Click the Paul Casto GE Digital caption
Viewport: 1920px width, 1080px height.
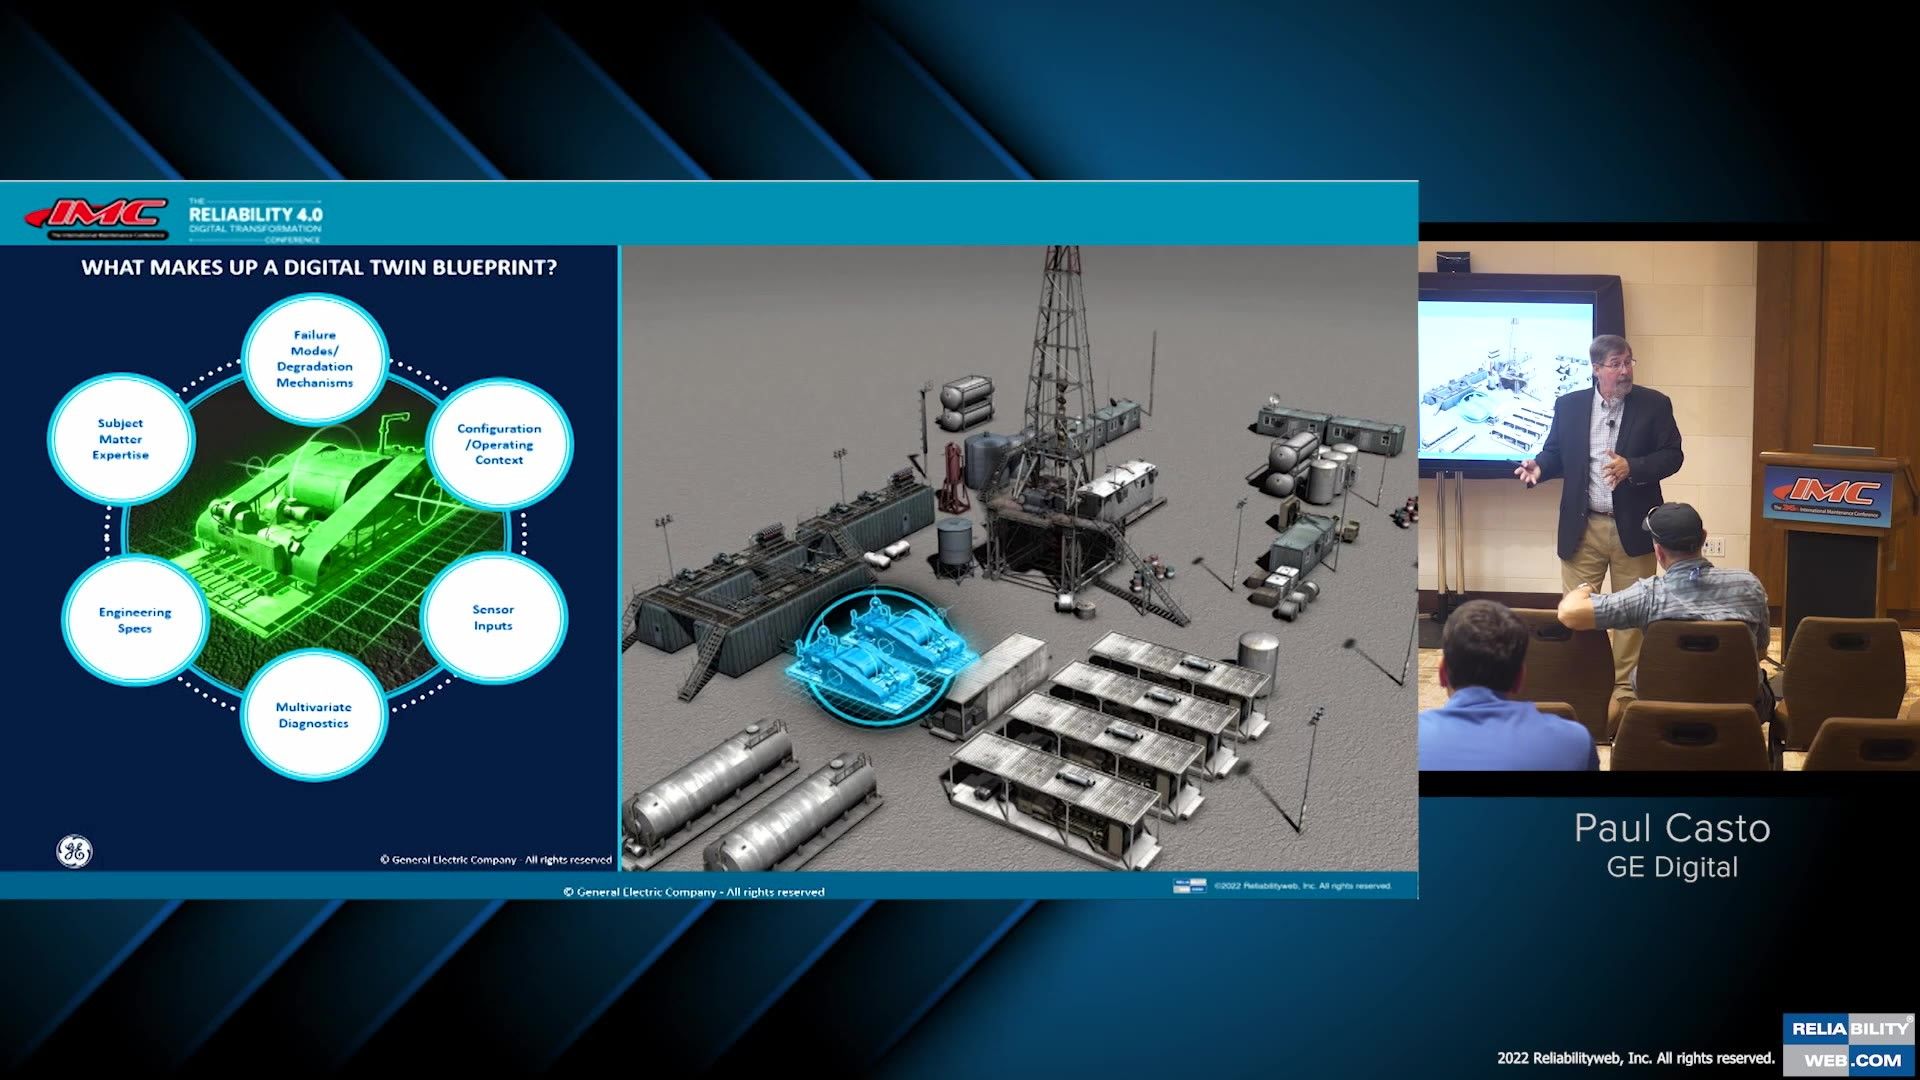coord(1672,843)
